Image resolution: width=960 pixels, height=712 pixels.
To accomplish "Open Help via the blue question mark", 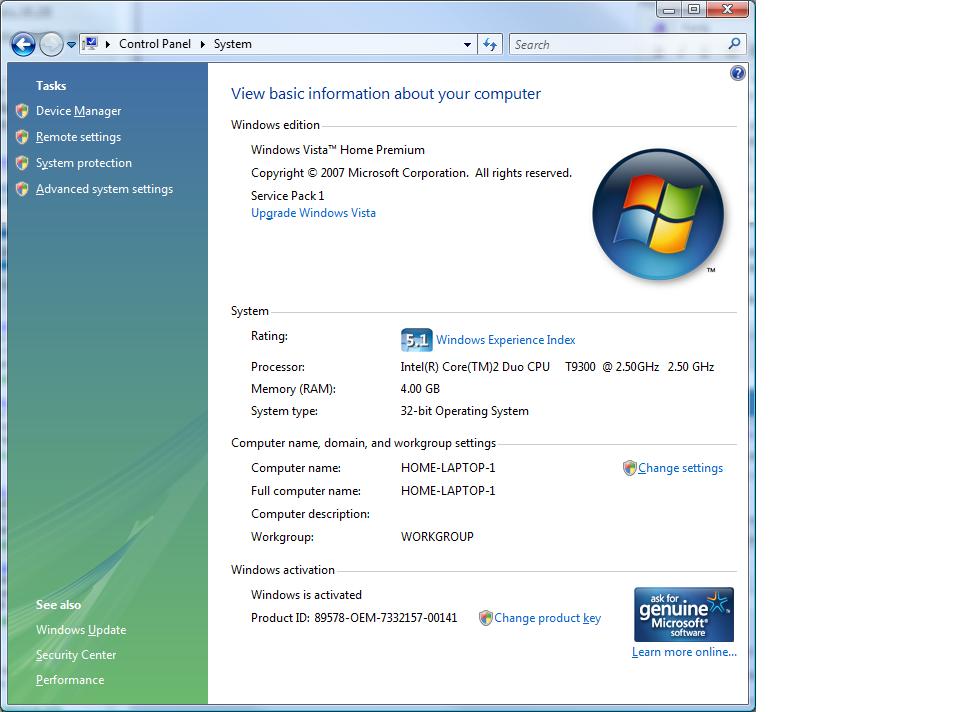I will tap(738, 73).
